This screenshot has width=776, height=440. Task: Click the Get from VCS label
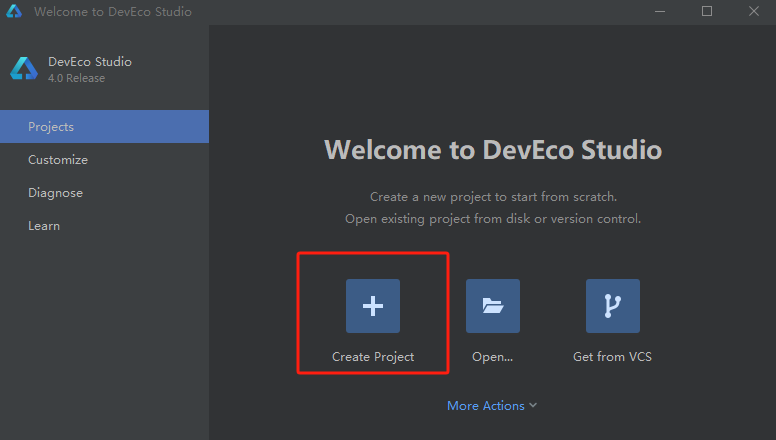tap(612, 357)
